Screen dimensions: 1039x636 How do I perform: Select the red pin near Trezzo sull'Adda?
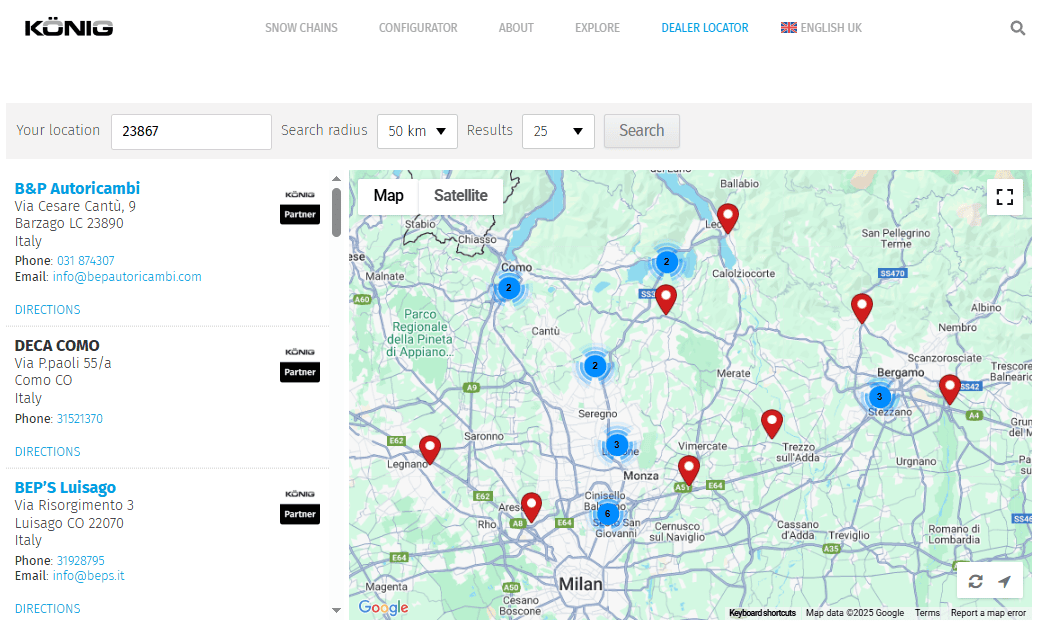click(771, 424)
